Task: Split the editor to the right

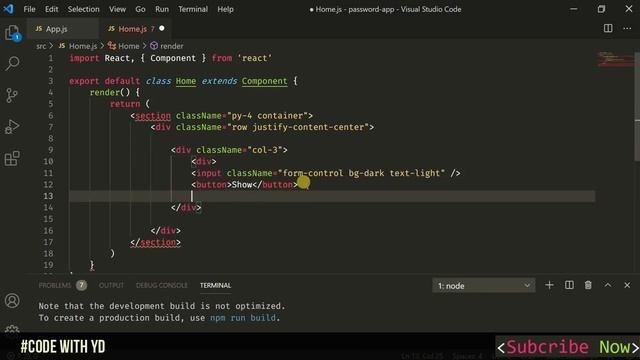Action: click(608, 28)
